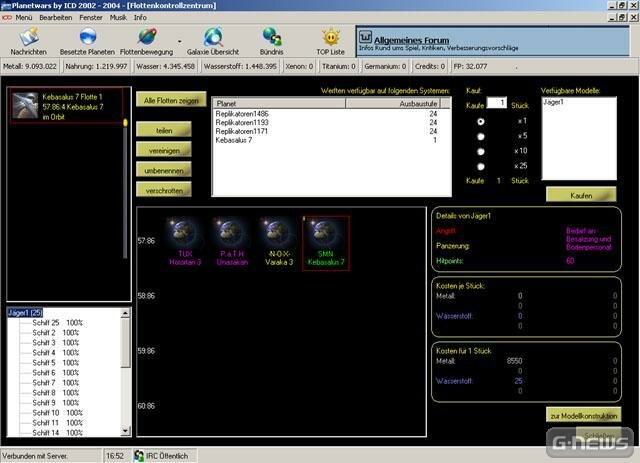Select the Replikatoren1486 shipyard row
The width and height of the screenshot is (640, 463).
pos(331,114)
